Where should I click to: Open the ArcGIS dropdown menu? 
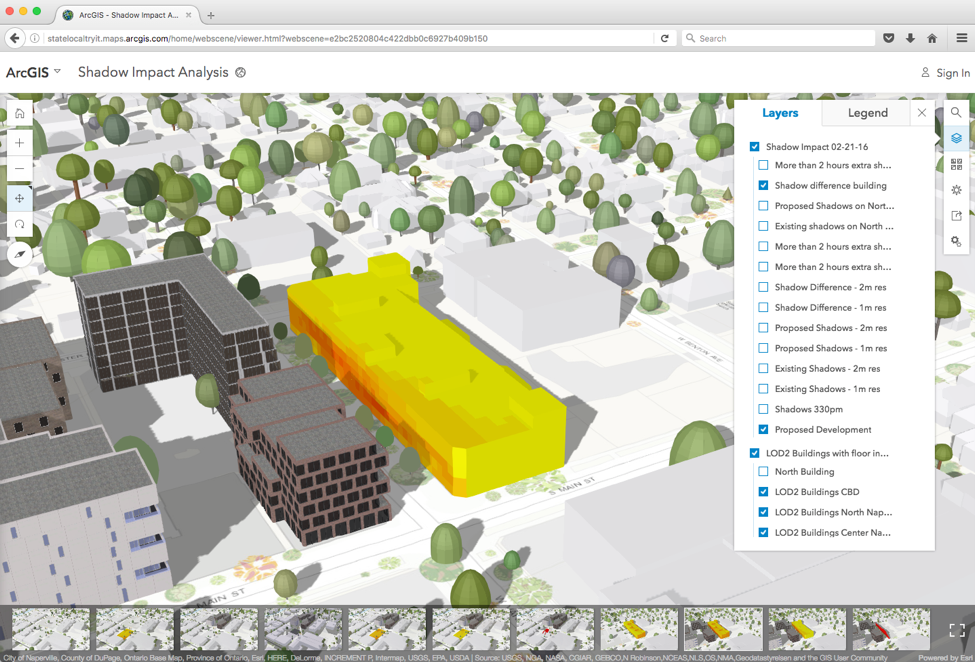34,72
